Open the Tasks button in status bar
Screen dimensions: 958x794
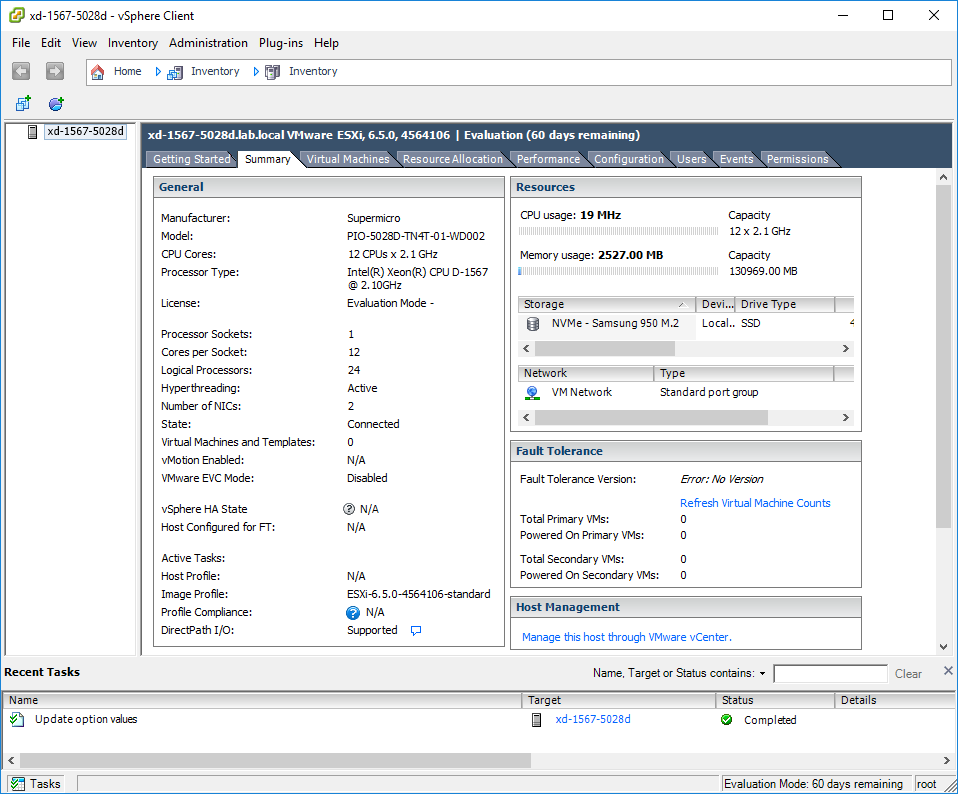[x=36, y=784]
